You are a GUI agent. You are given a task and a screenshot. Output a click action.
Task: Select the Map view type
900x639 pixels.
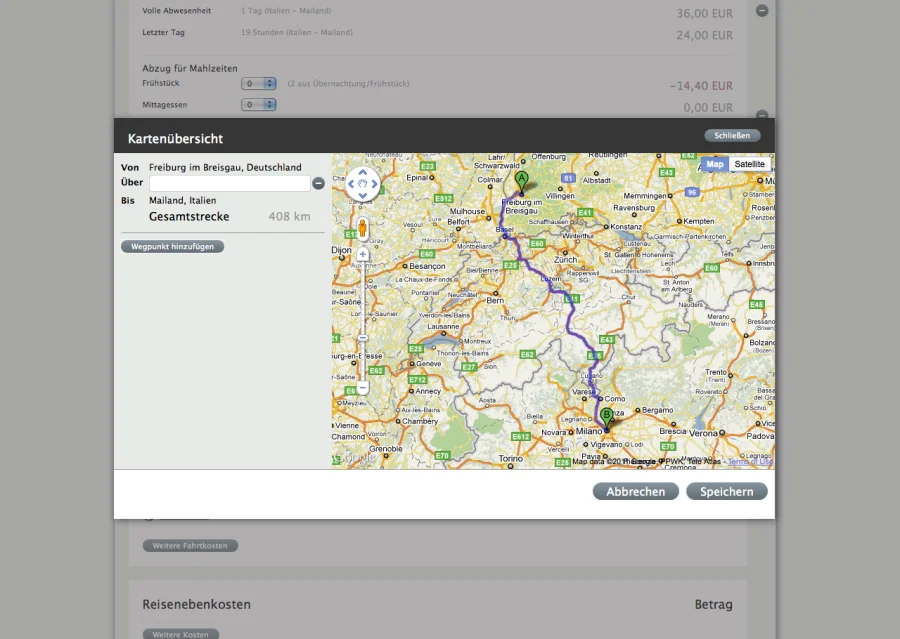(x=715, y=164)
